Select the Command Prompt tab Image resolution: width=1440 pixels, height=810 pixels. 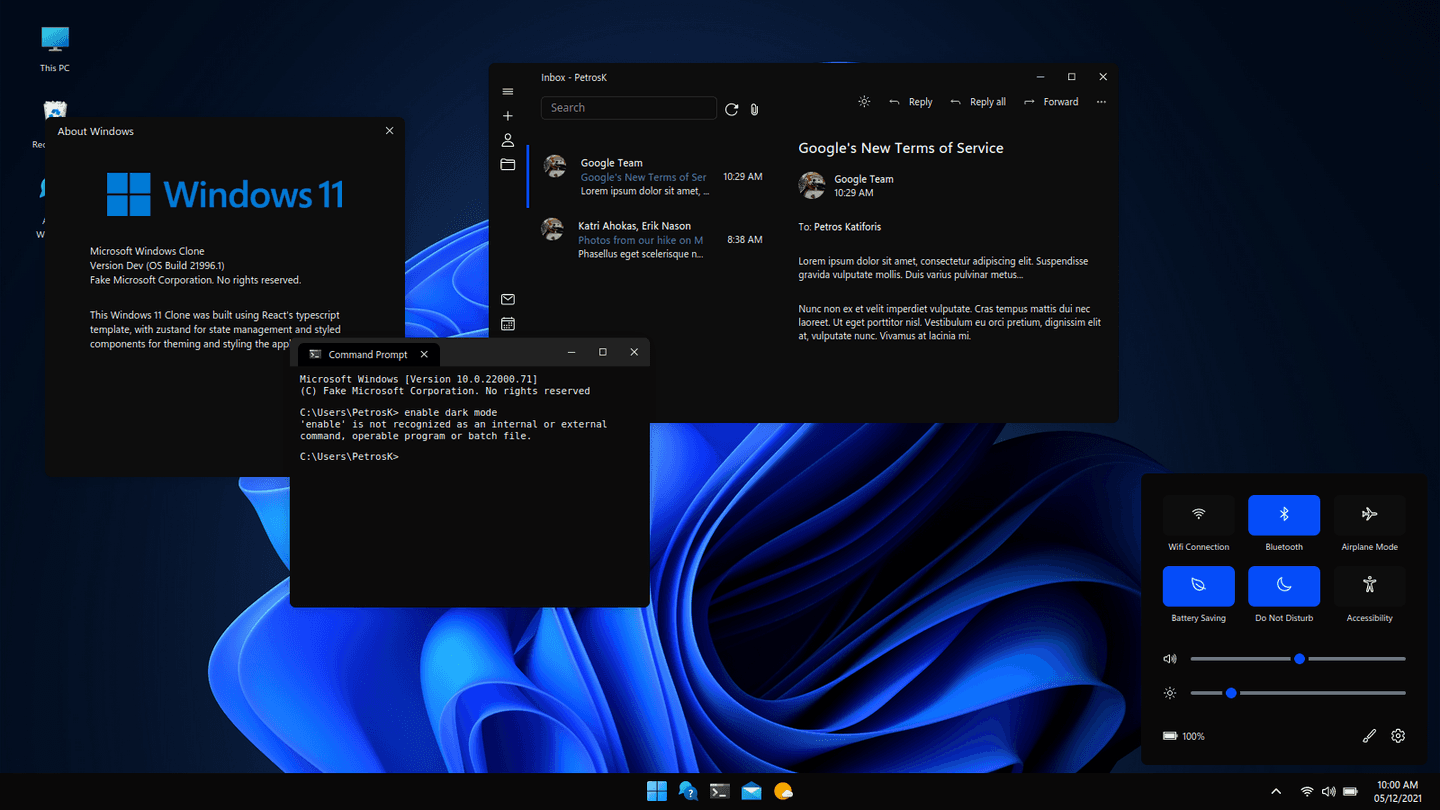368,354
